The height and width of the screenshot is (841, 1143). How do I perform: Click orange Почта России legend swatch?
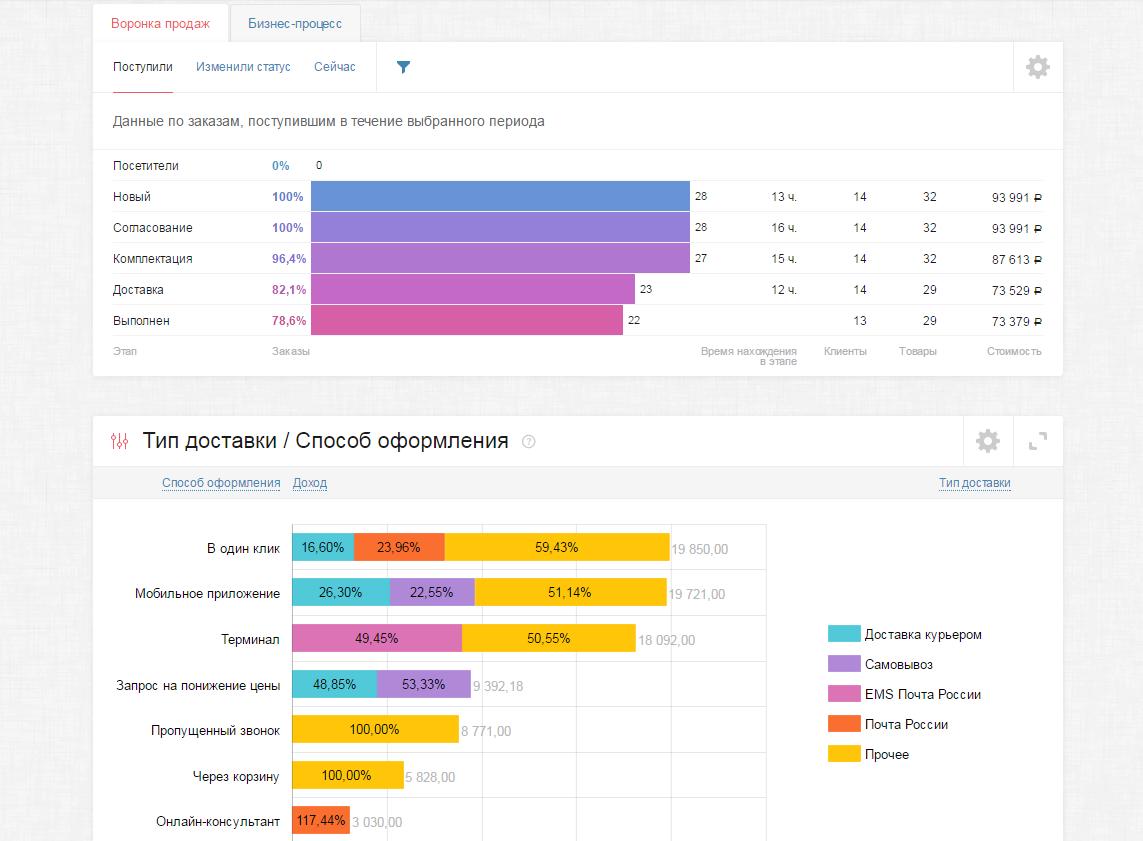844,724
